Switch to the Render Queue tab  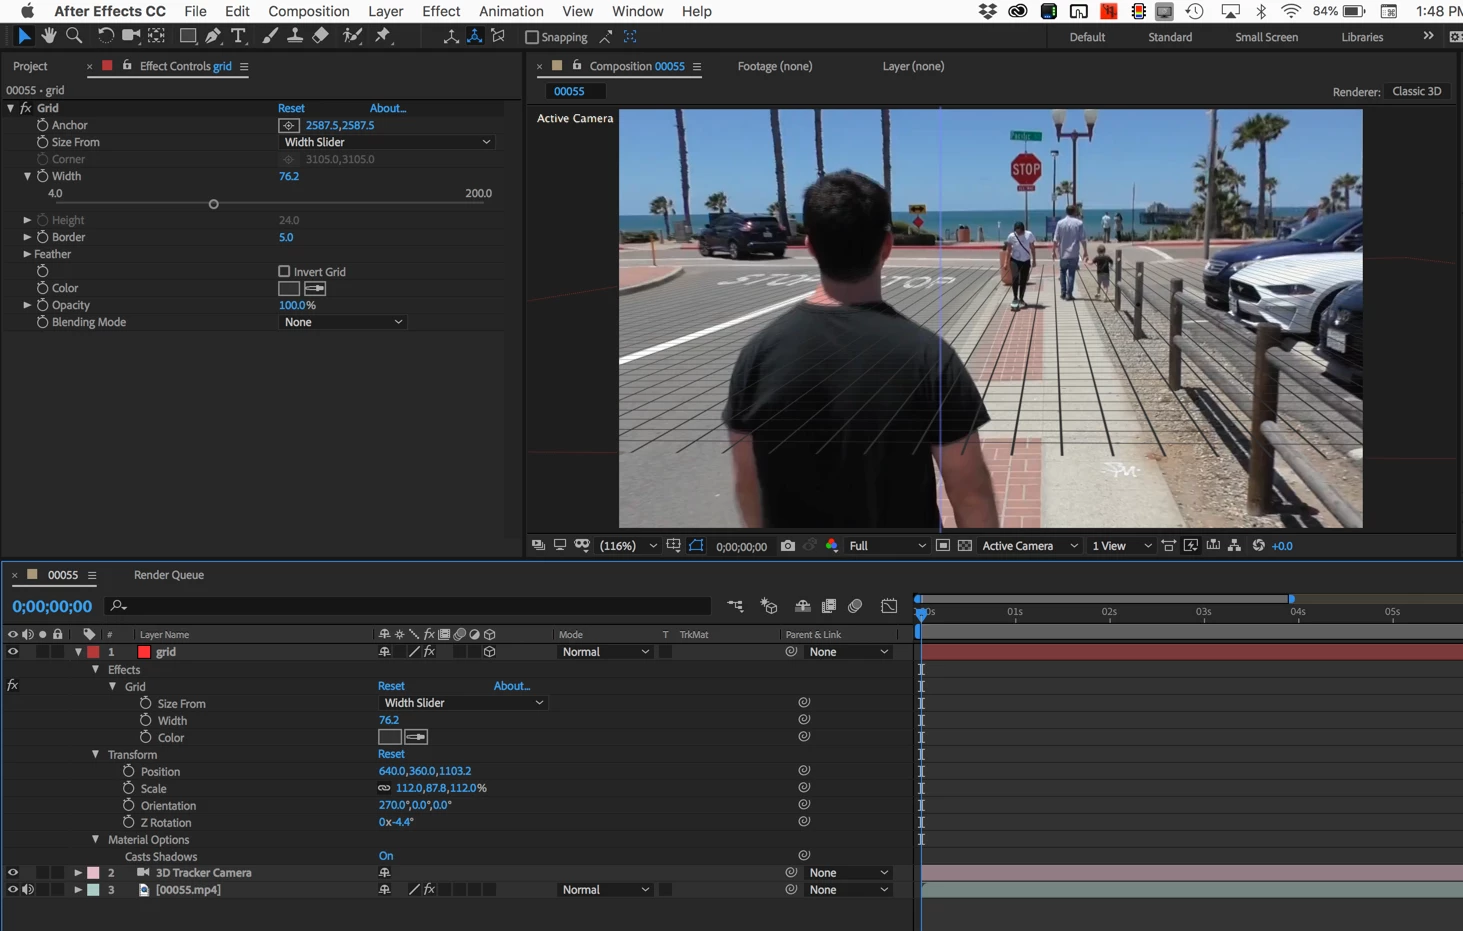[x=168, y=575]
